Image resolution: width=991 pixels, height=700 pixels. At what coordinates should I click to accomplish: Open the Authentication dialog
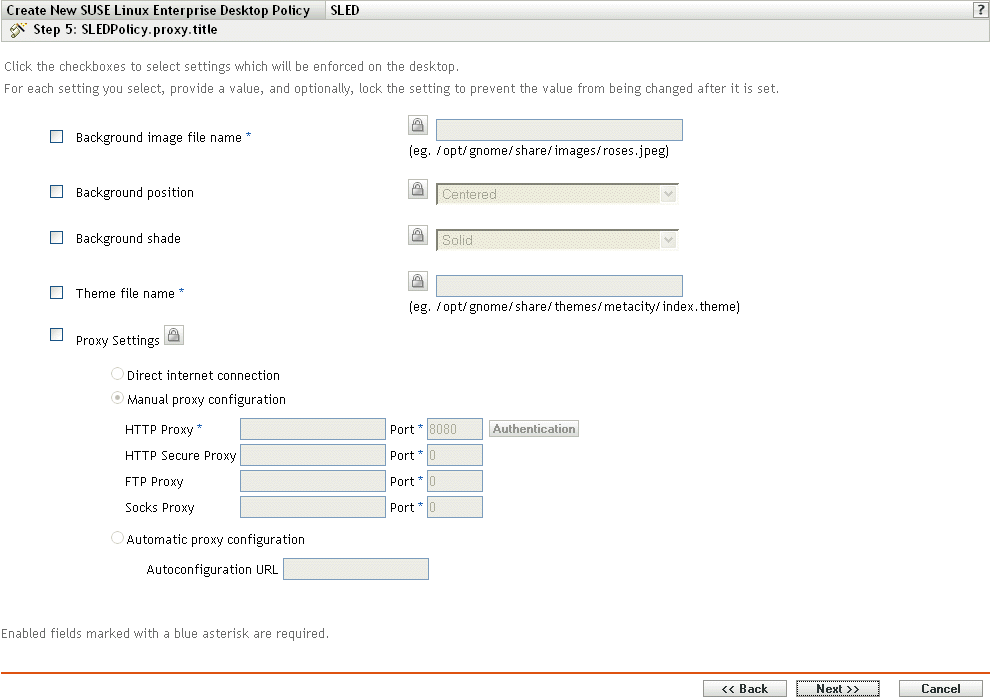point(533,428)
